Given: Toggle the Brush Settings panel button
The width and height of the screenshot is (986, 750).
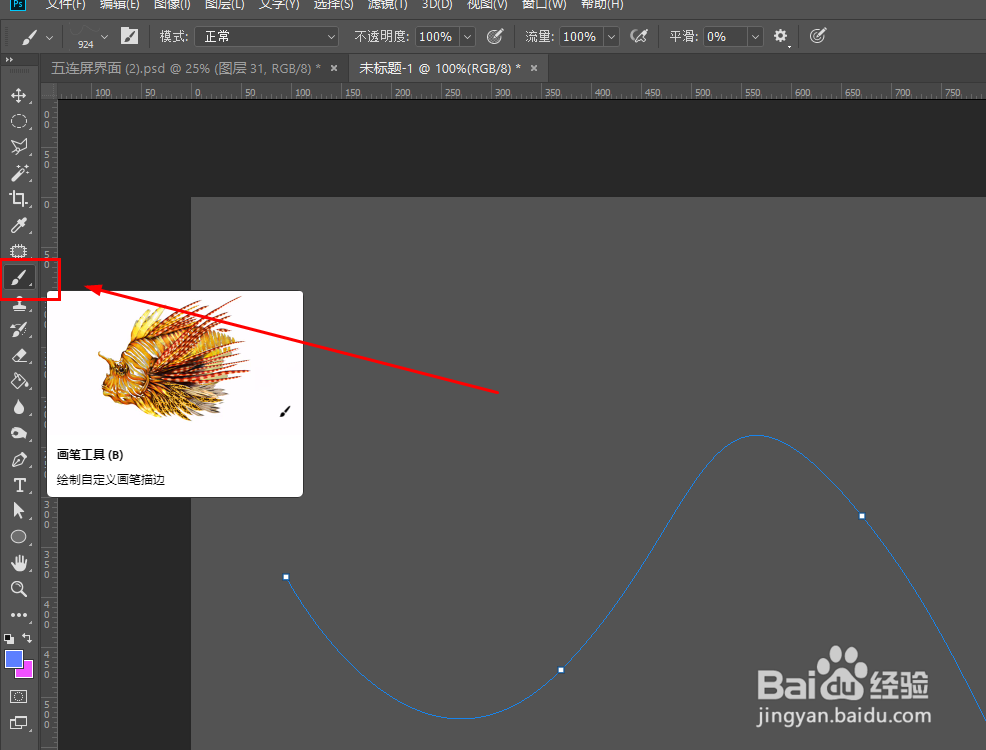Looking at the screenshot, I should pyautogui.click(x=130, y=36).
